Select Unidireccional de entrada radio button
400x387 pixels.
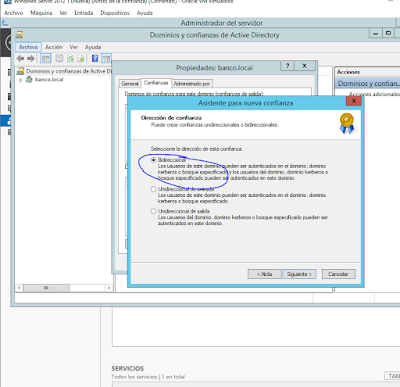[153, 189]
